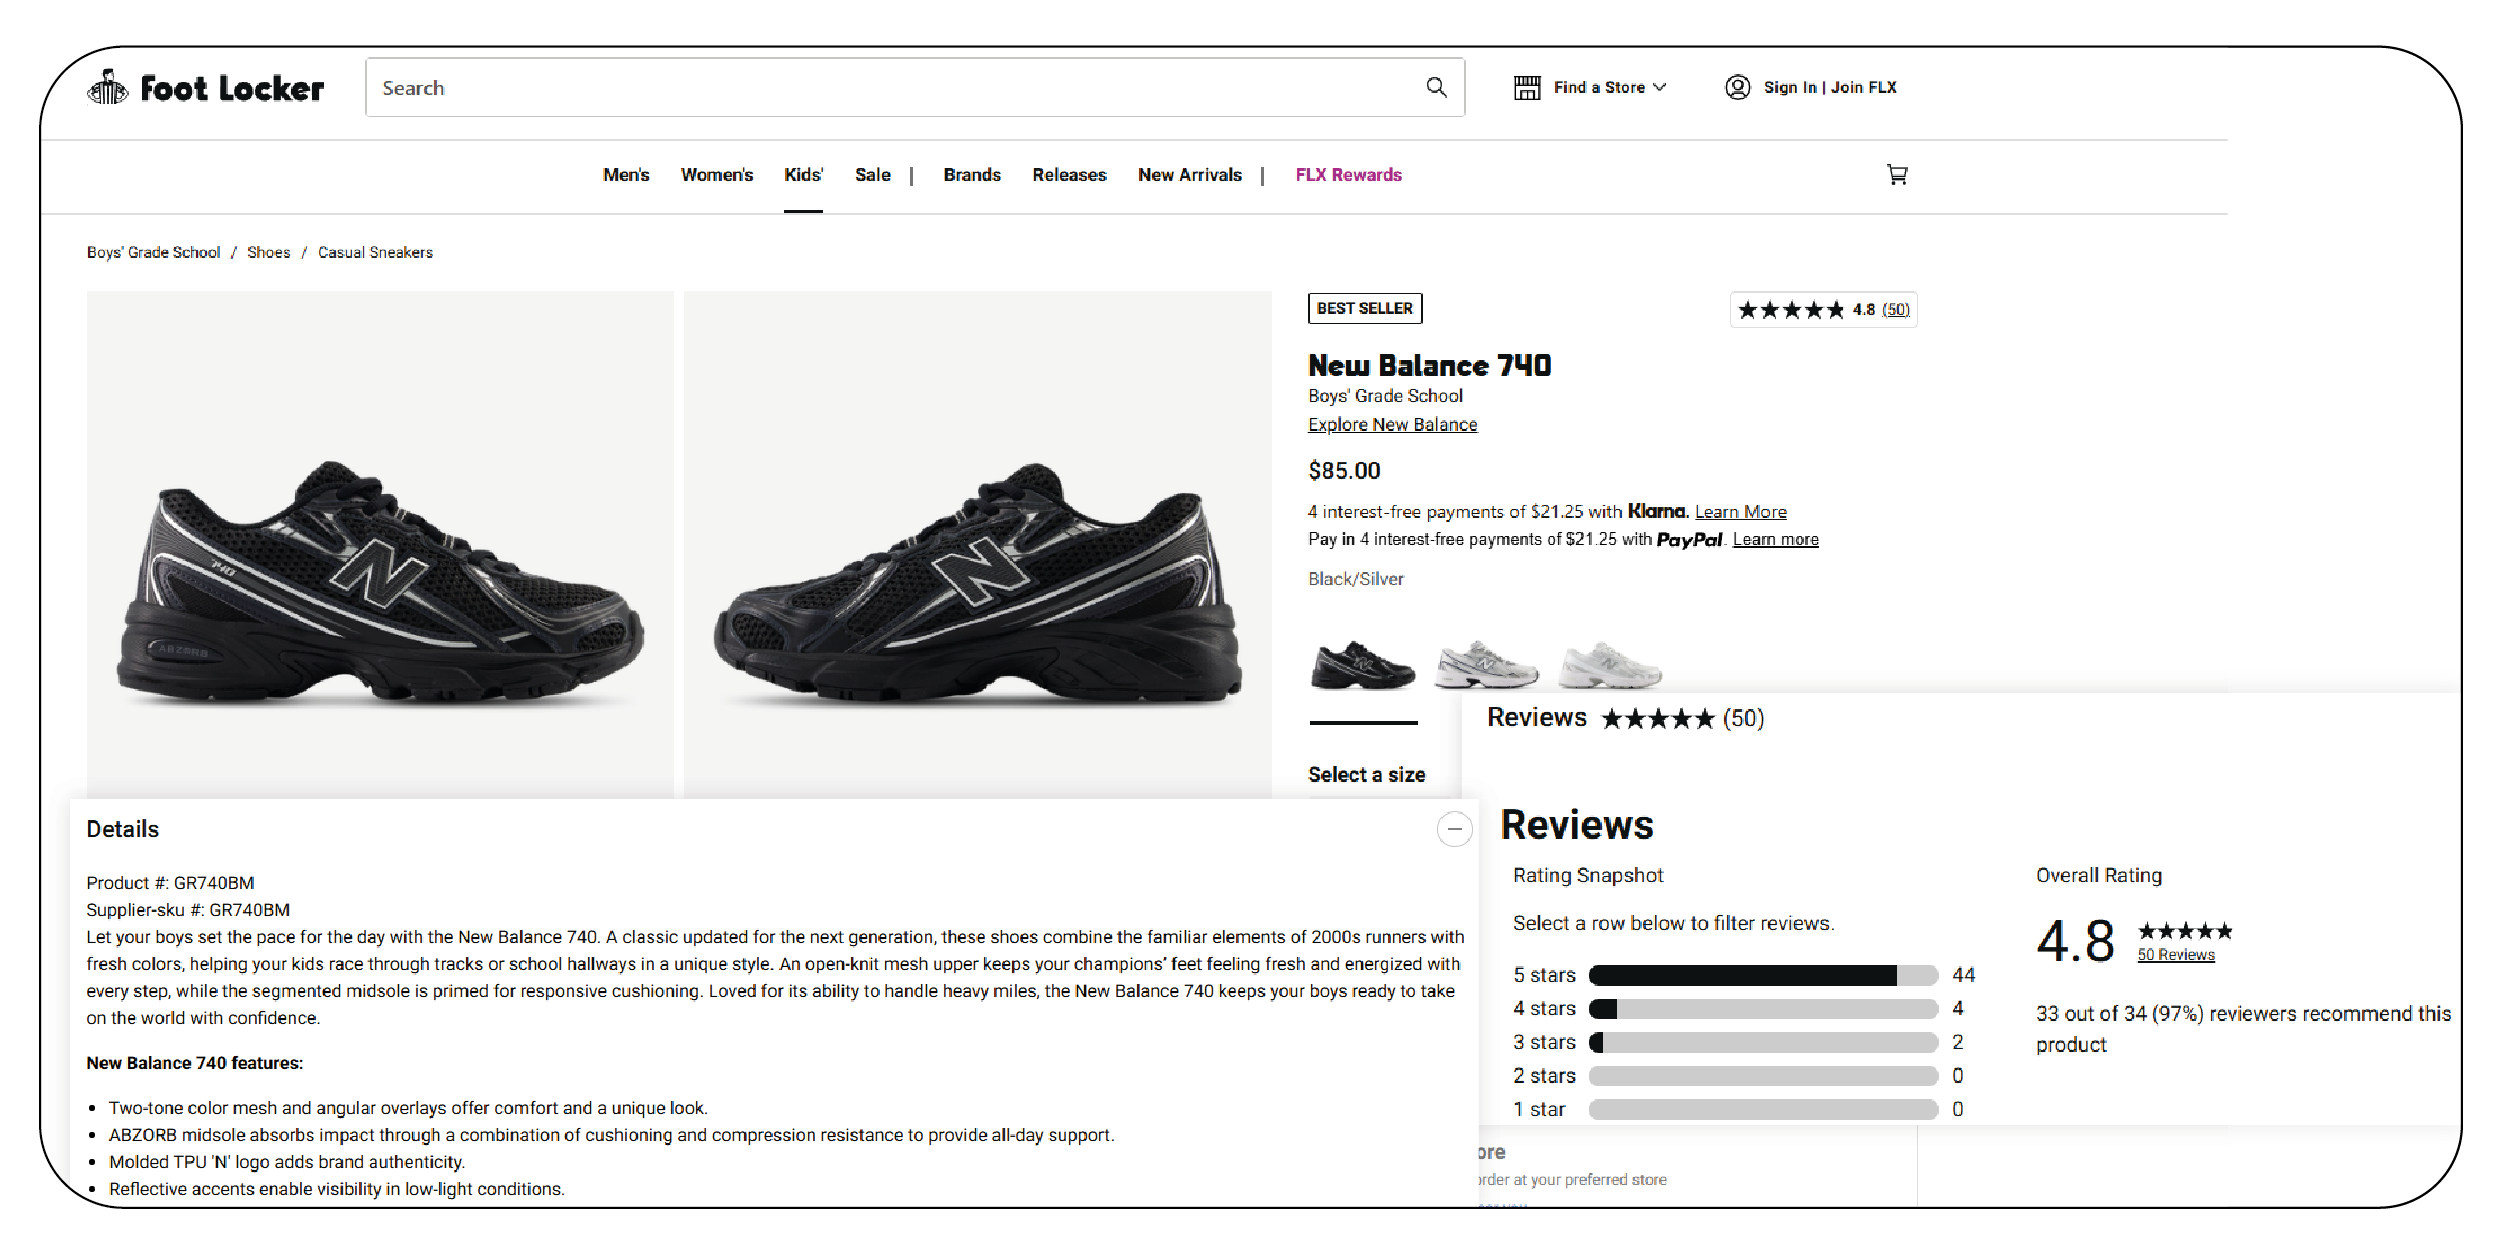Filter reviews by 5 stars row
The height and width of the screenshot is (1240, 2497).
pyautogui.click(x=1744, y=975)
